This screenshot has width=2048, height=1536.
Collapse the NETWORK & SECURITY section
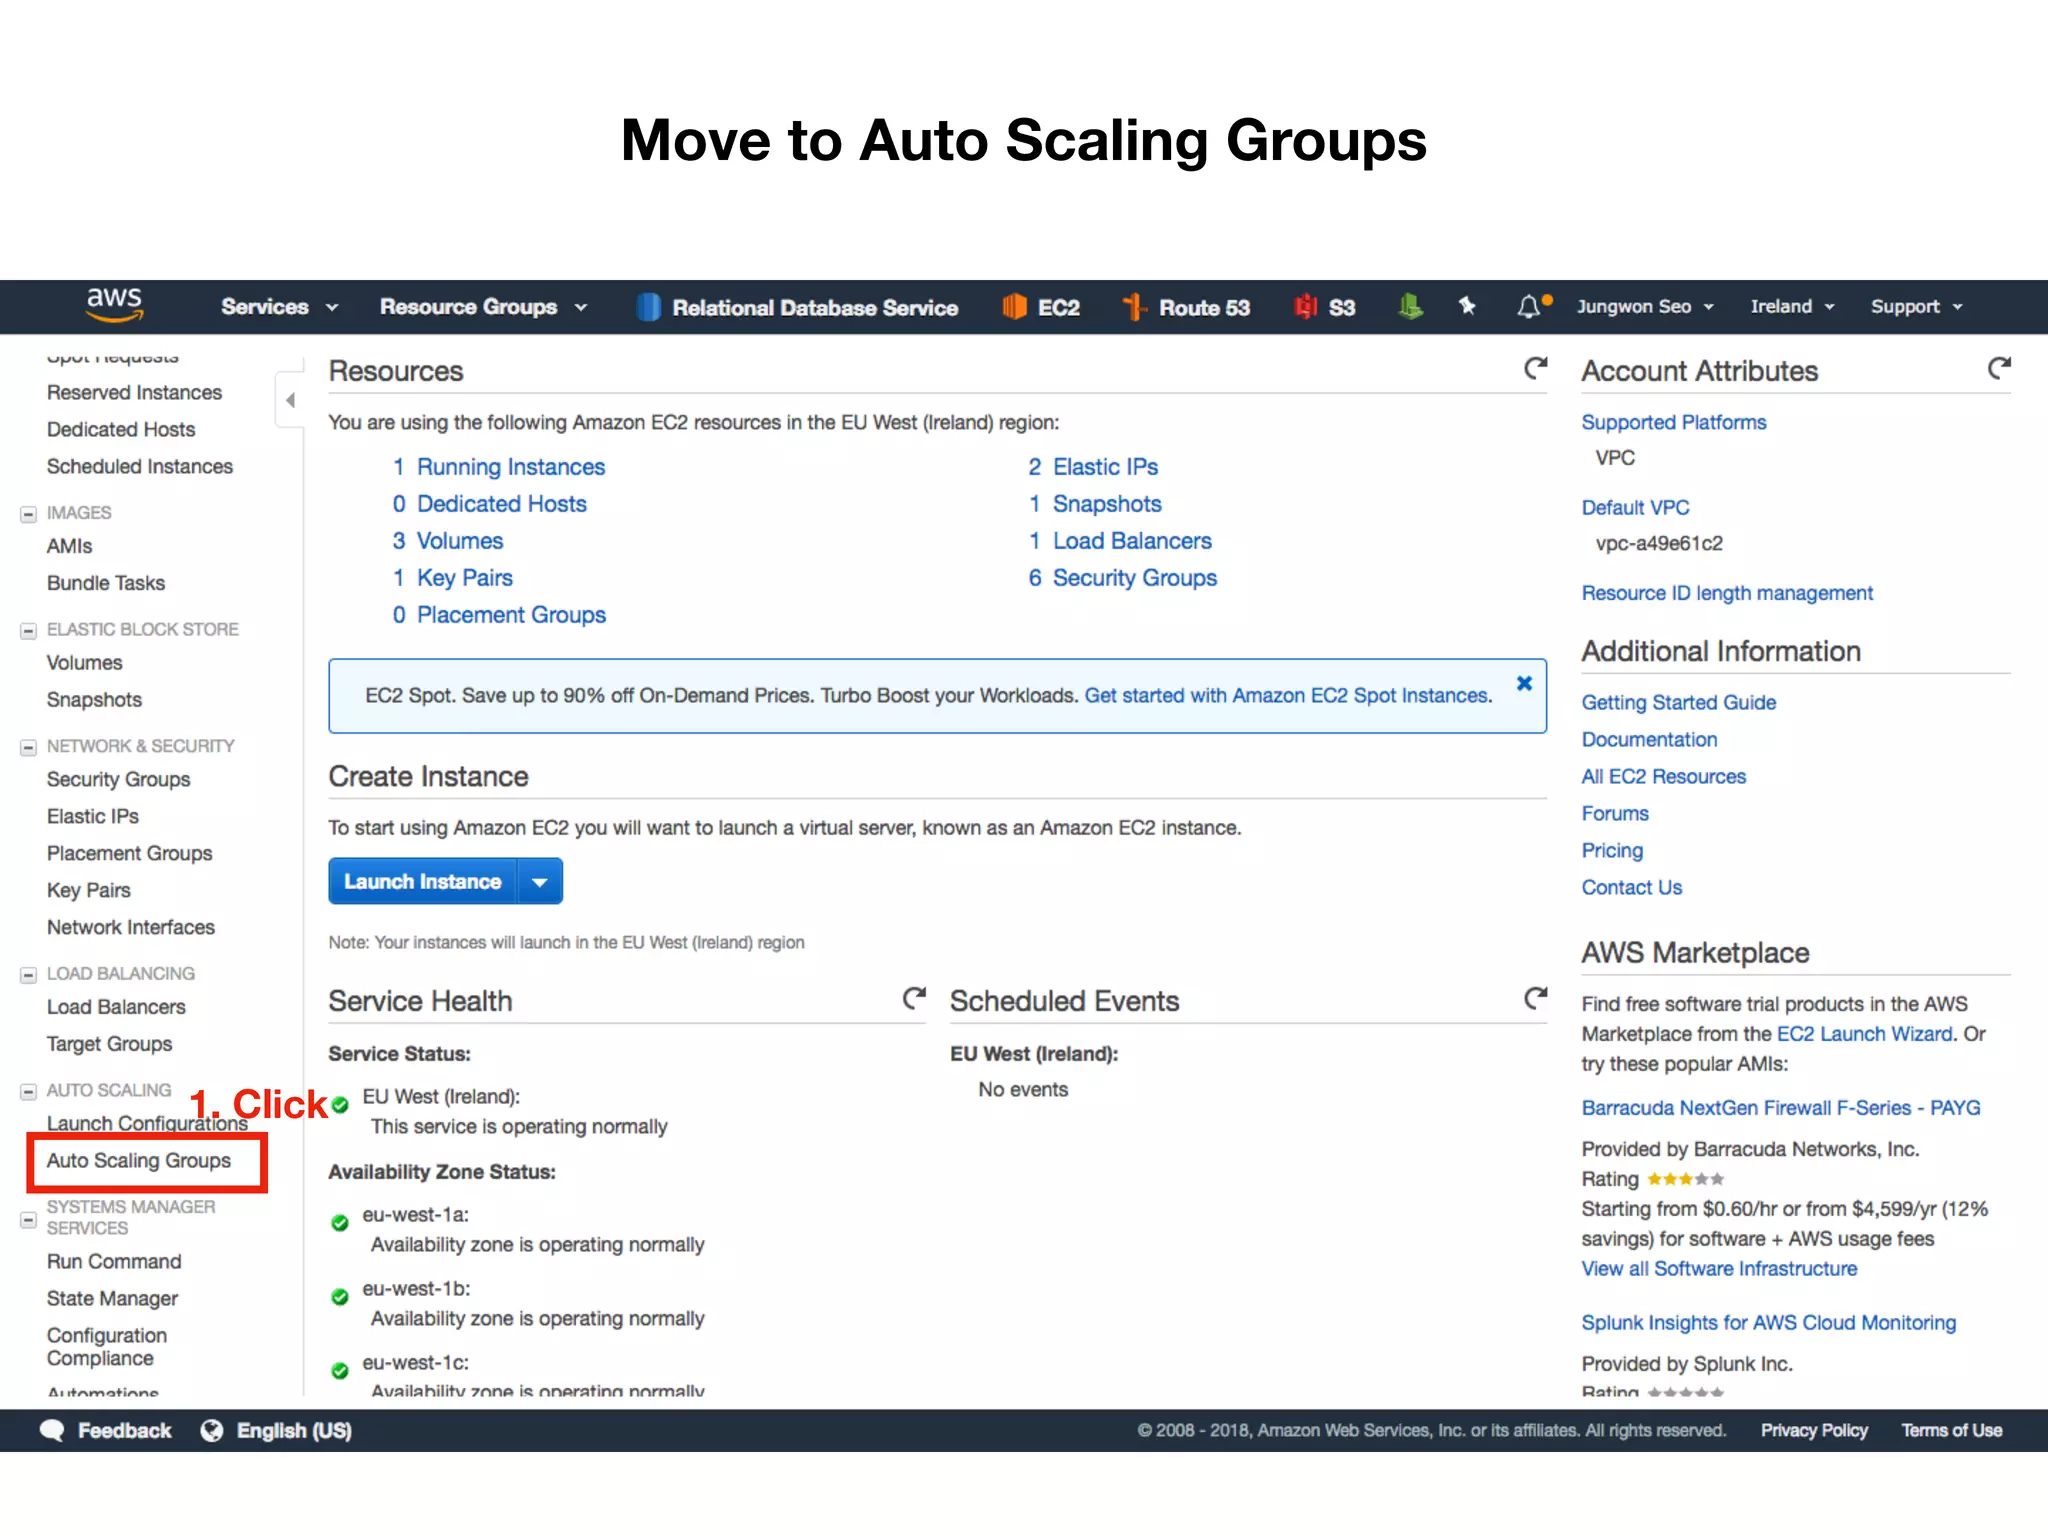pyautogui.click(x=29, y=748)
